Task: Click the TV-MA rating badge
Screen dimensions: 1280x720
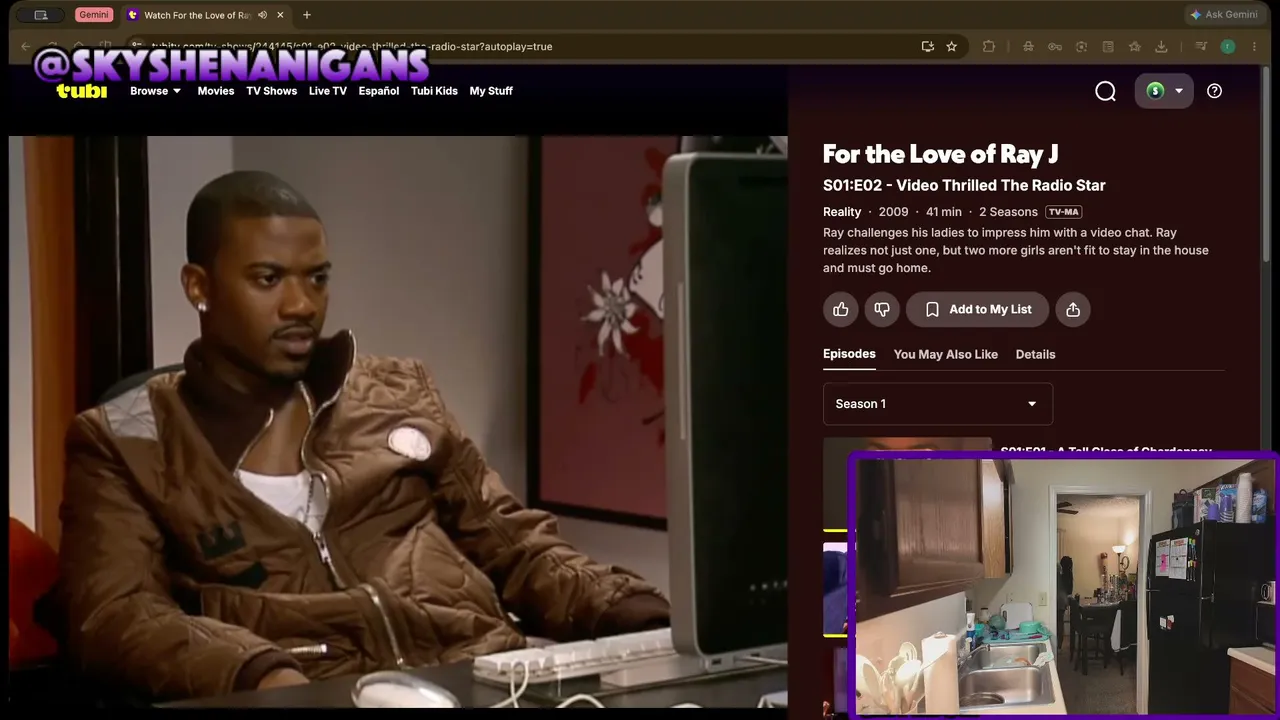Action: 1064,212
